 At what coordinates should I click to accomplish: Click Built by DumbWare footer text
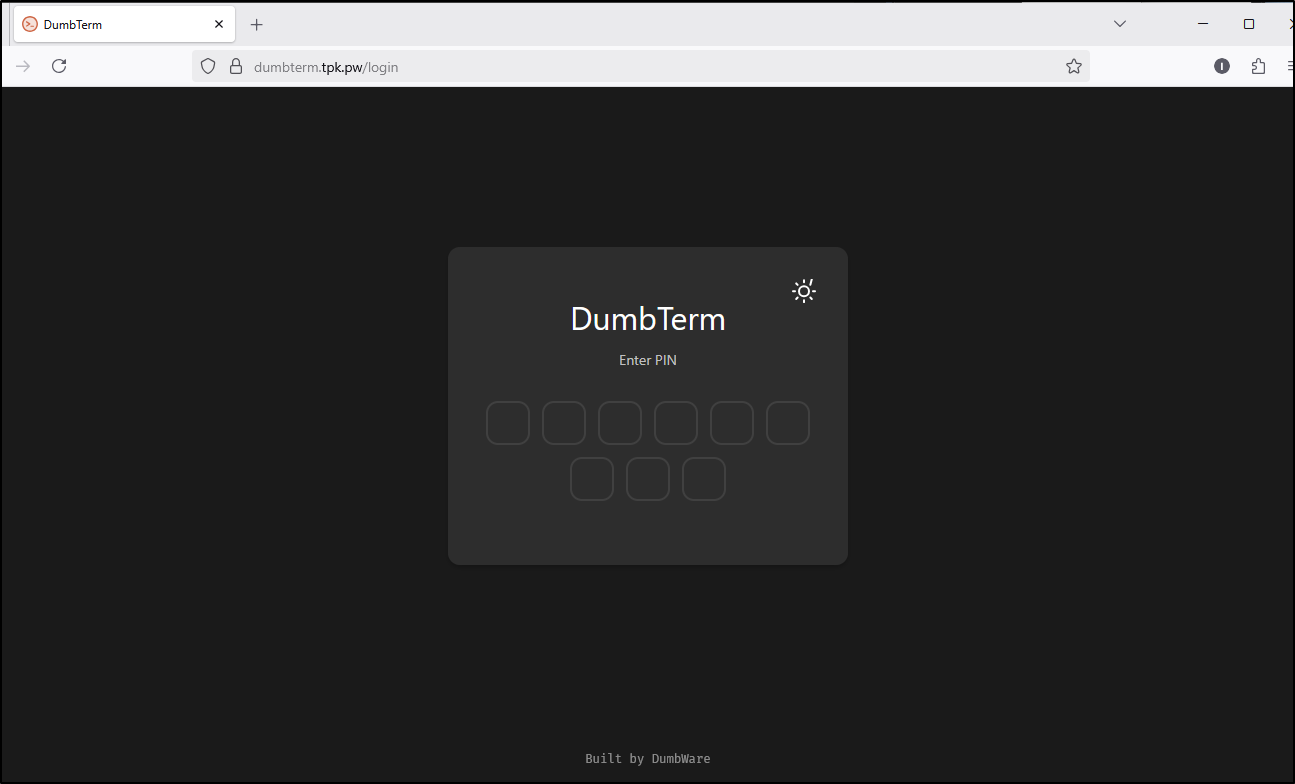648,758
